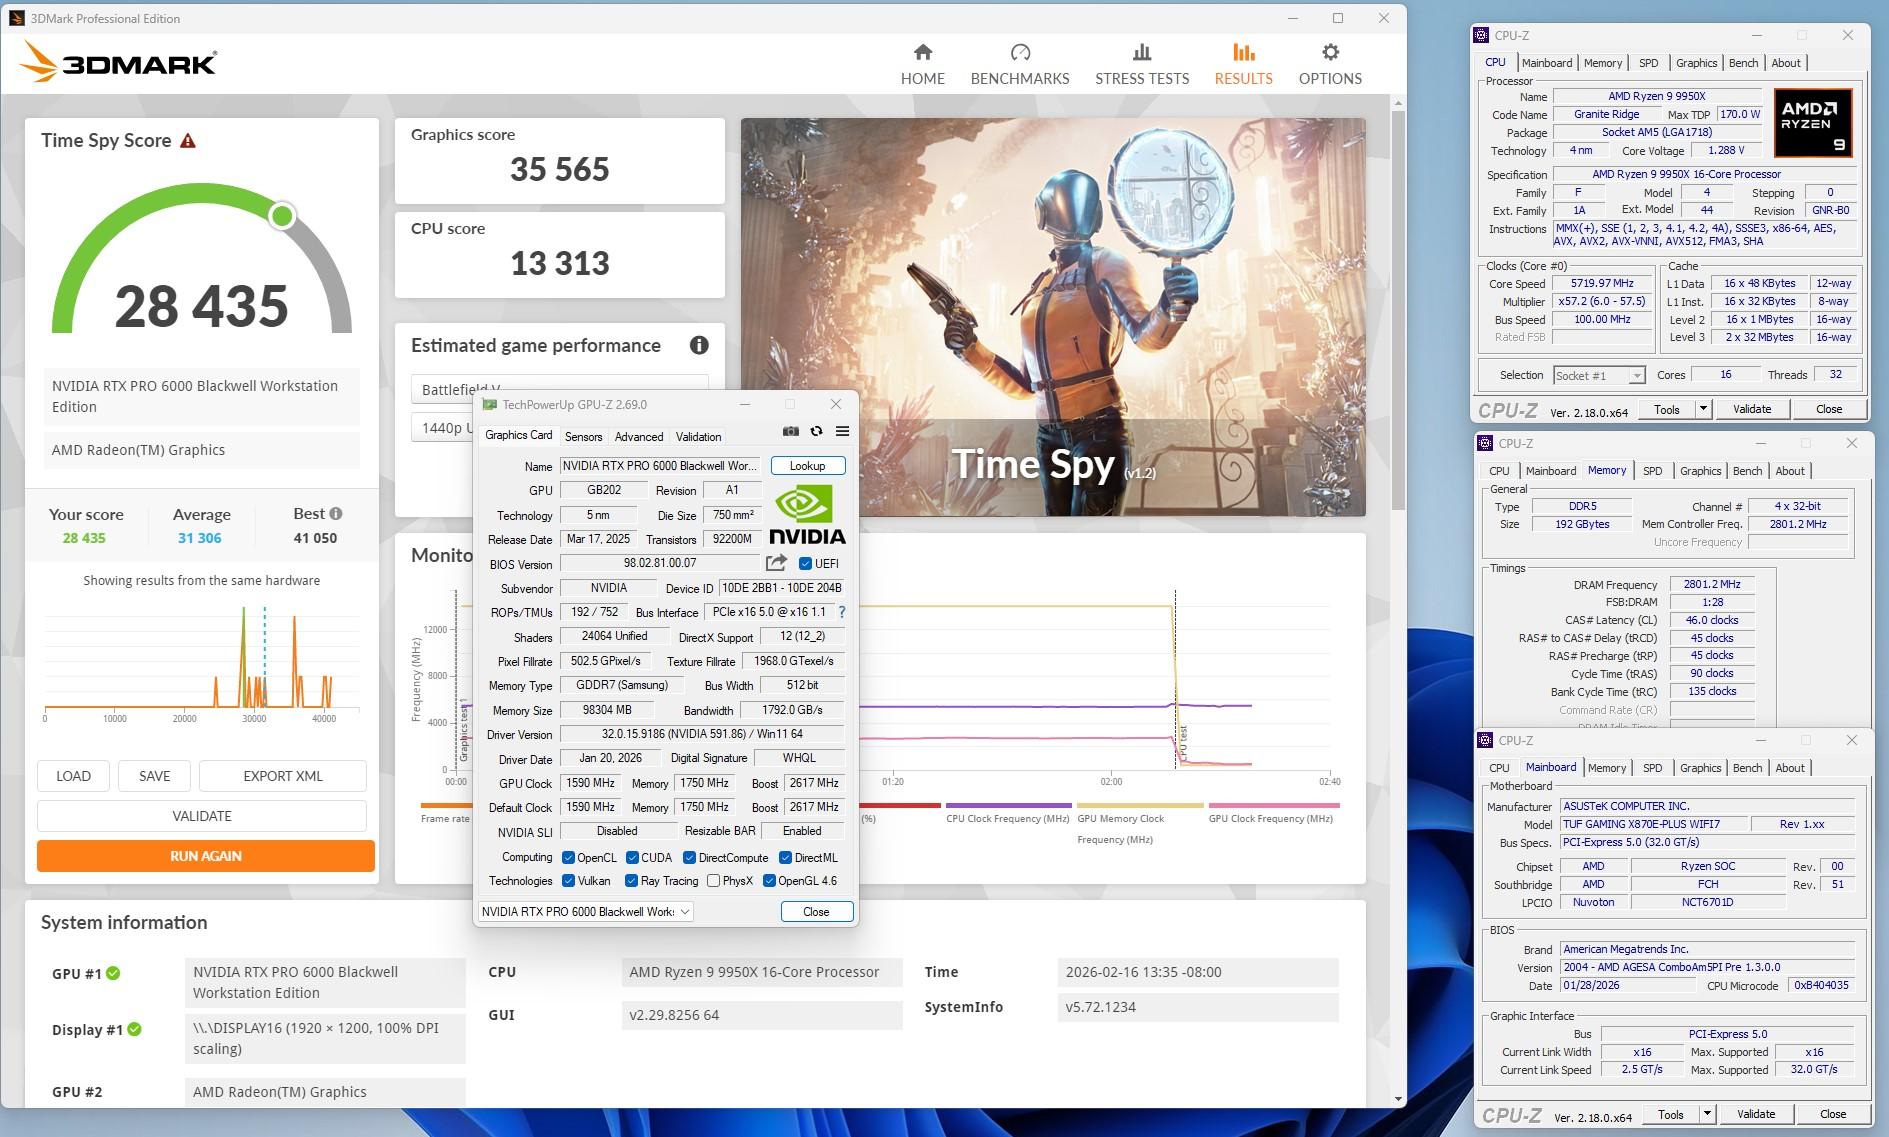Open the 3DMark Options gear icon
The height and width of the screenshot is (1137, 1889).
pos(1329,53)
